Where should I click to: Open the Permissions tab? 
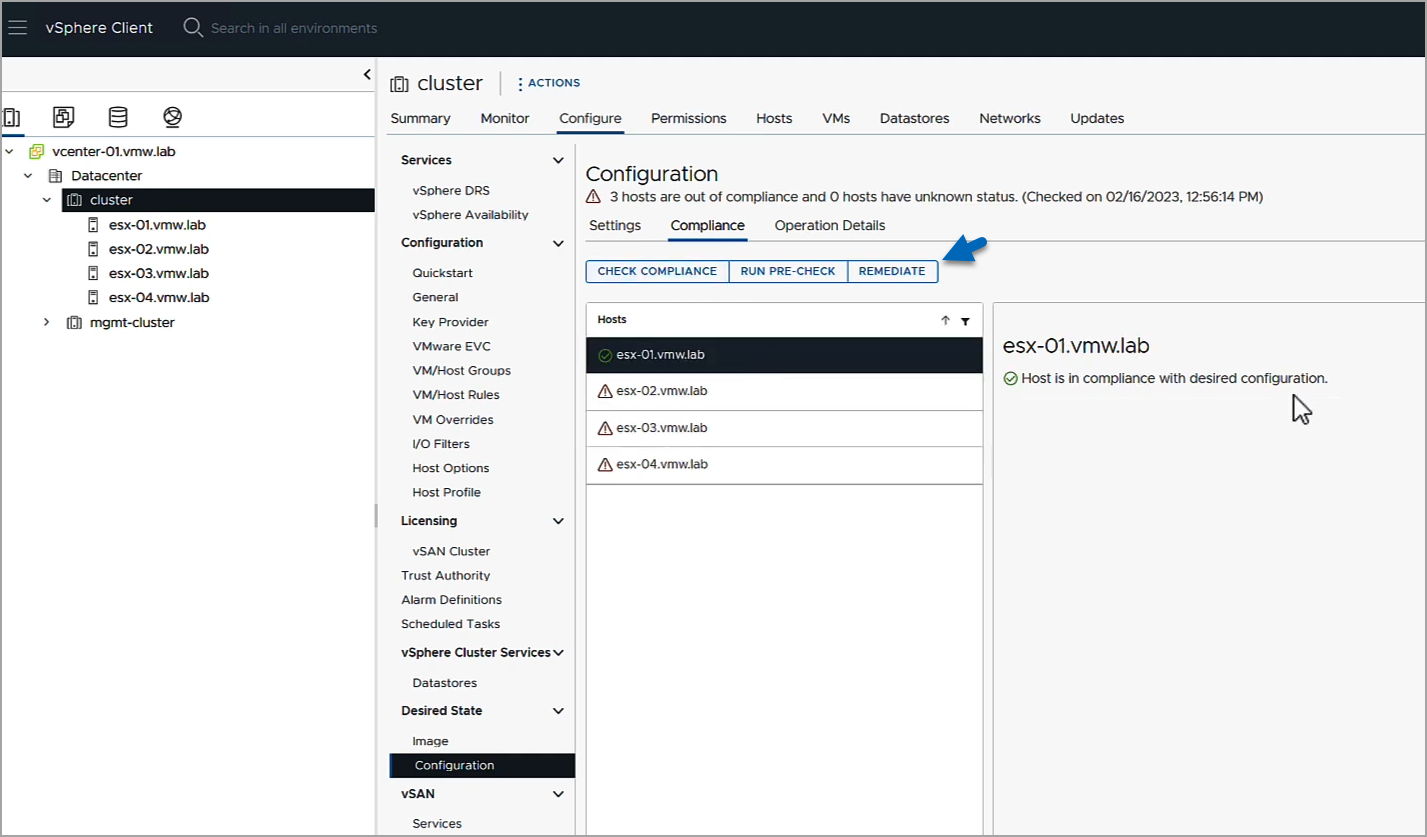(x=688, y=118)
